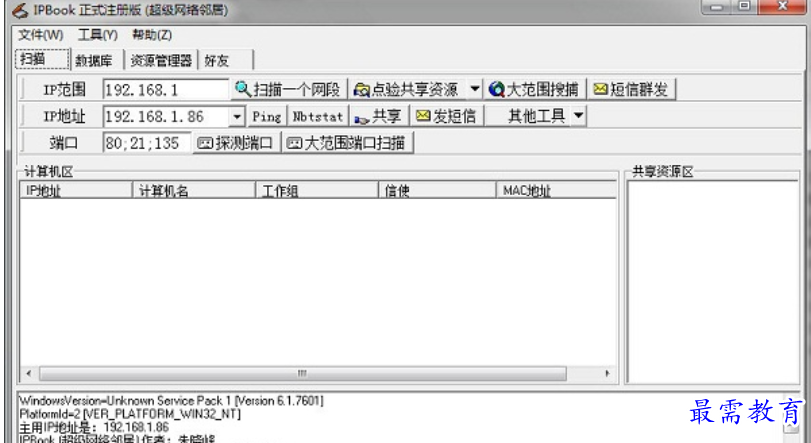
Task: Sort by the 信使 column header
Action: [437, 191]
